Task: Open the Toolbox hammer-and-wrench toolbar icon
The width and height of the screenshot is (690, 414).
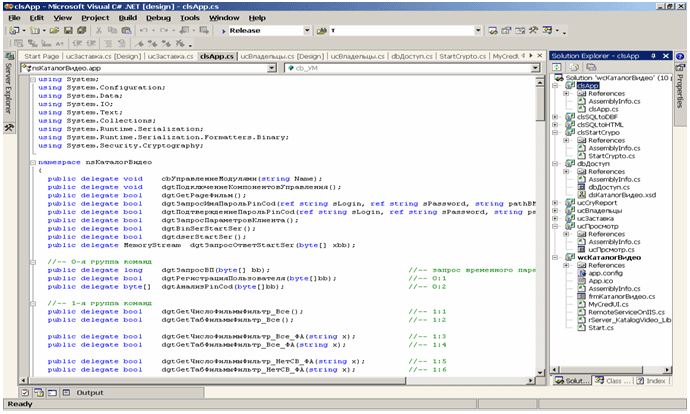Action: point(533,30)
